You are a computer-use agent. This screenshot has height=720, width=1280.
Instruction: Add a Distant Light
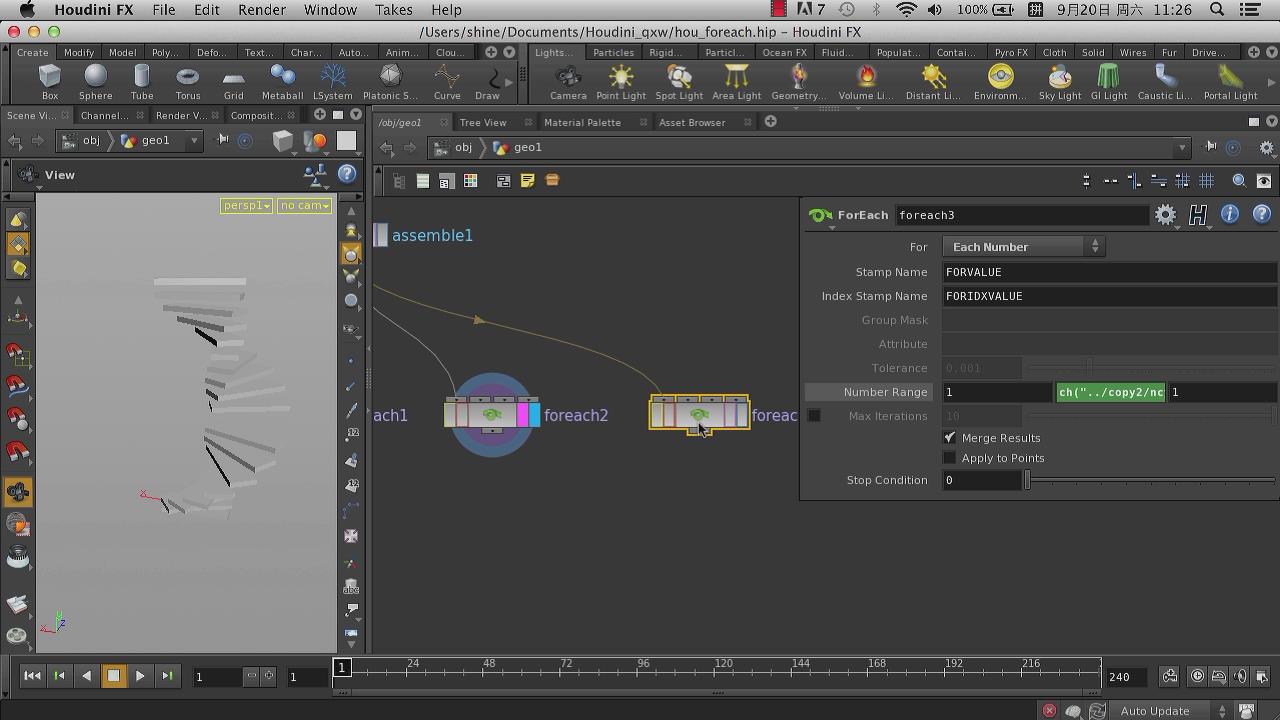(x=932, y=82)
